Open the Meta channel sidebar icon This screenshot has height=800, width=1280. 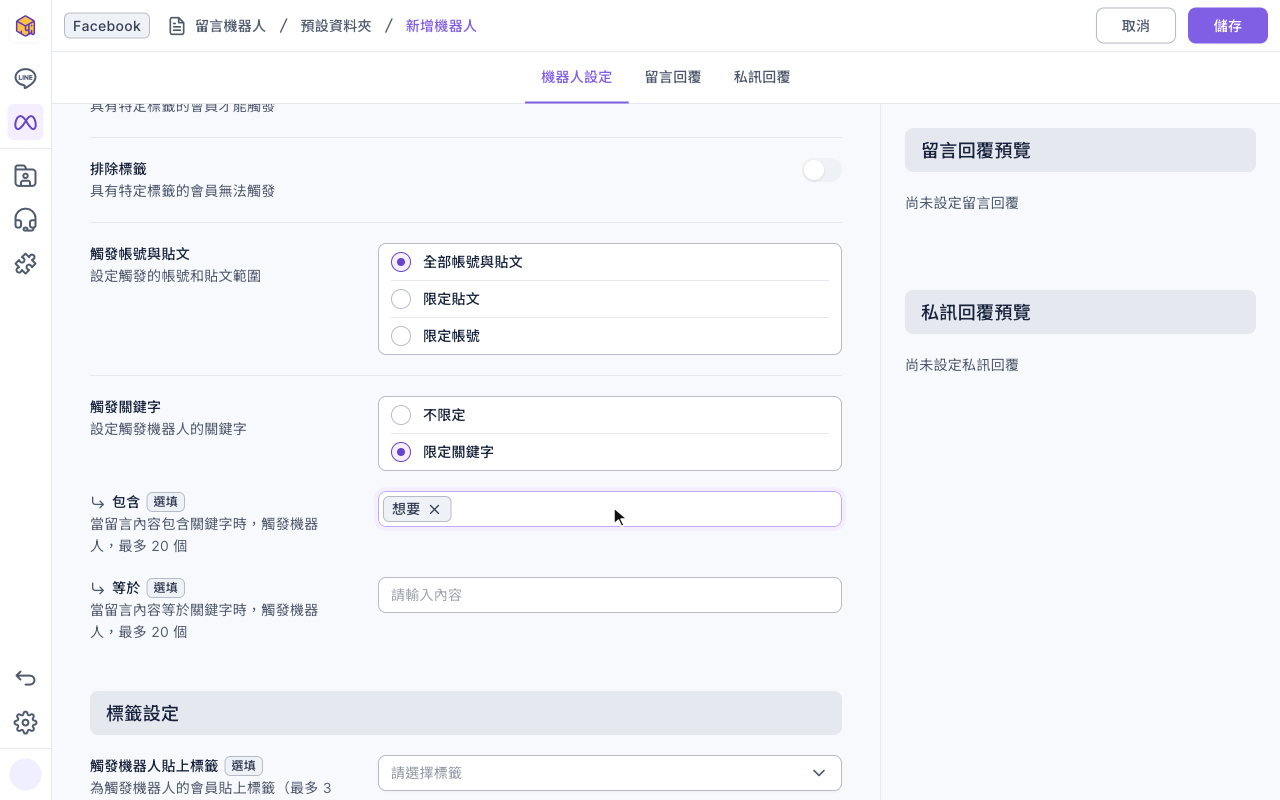(x=25, y=122)
